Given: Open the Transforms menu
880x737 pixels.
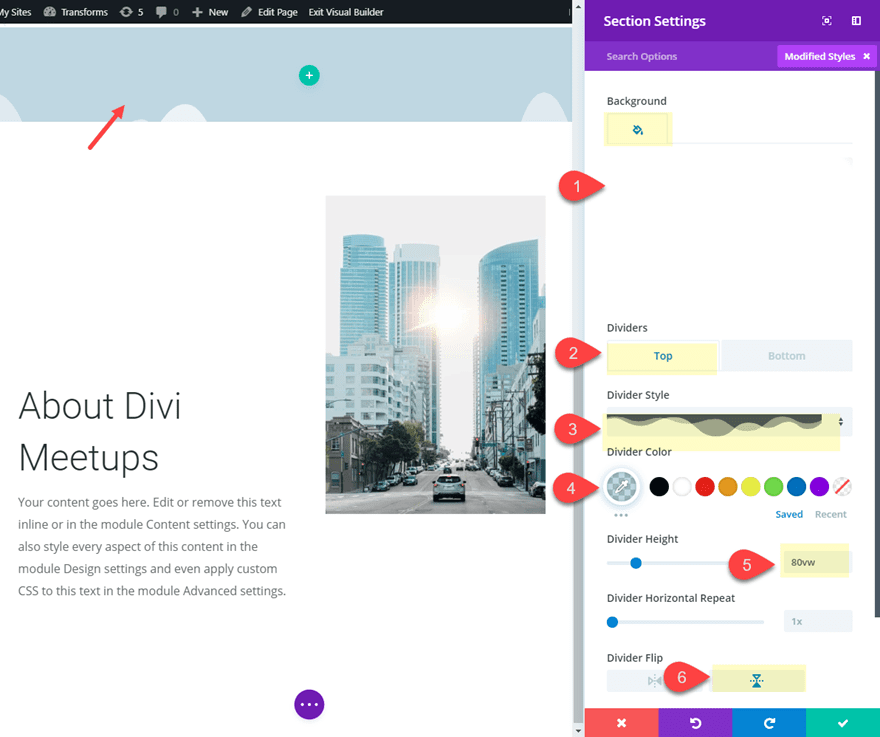Looking at the screenshot, I should [x=84, y=11].
